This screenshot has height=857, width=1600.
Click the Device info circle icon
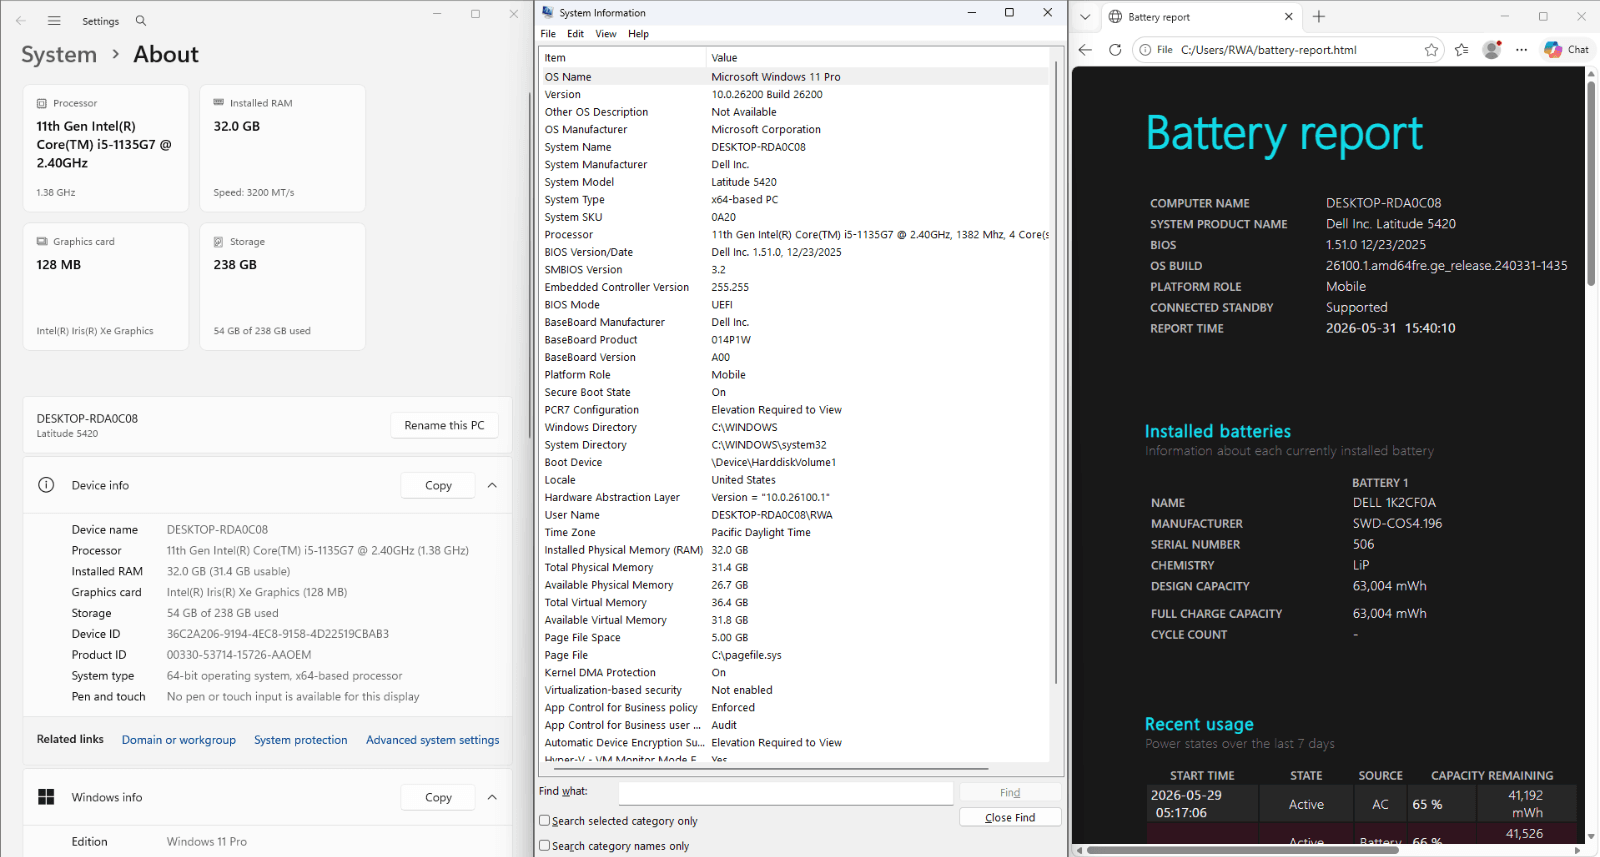pos(46,485)
